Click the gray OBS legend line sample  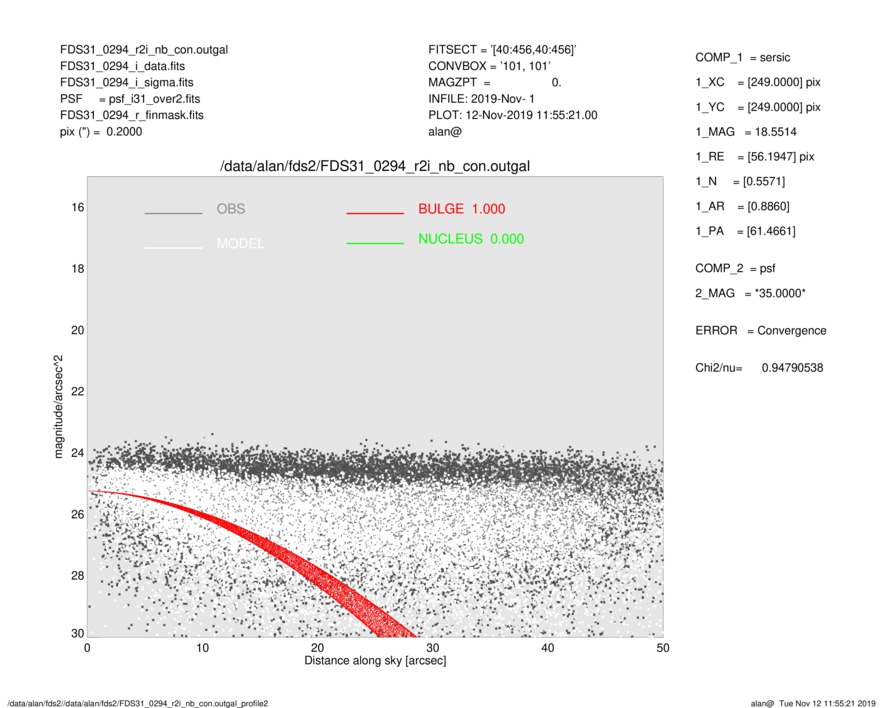click(x=173, y=213)
